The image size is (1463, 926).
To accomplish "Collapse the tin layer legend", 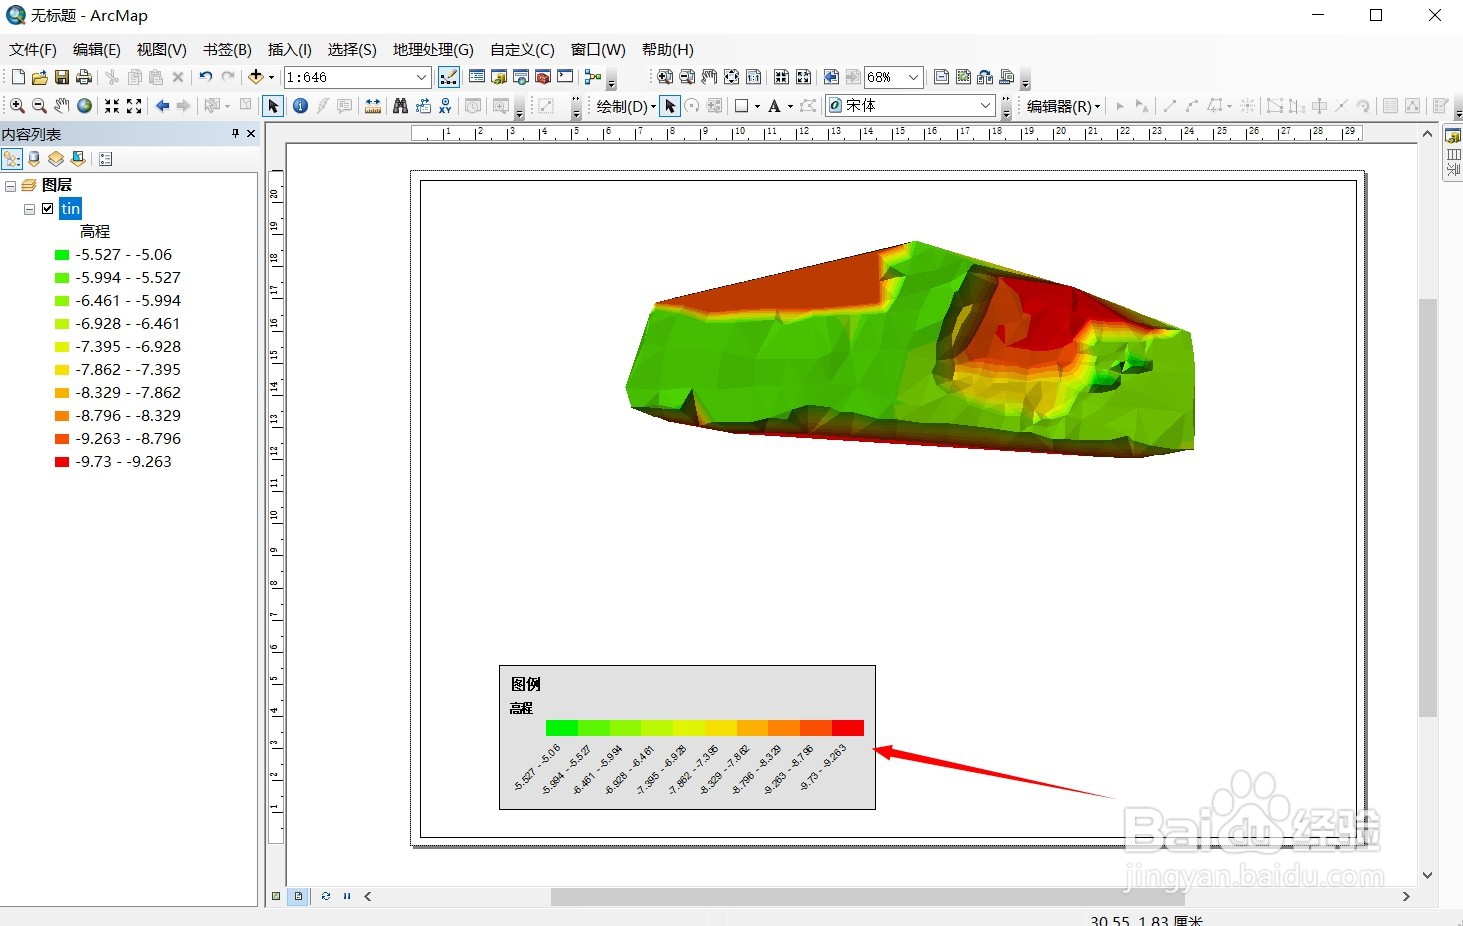I will coord(29,209).
